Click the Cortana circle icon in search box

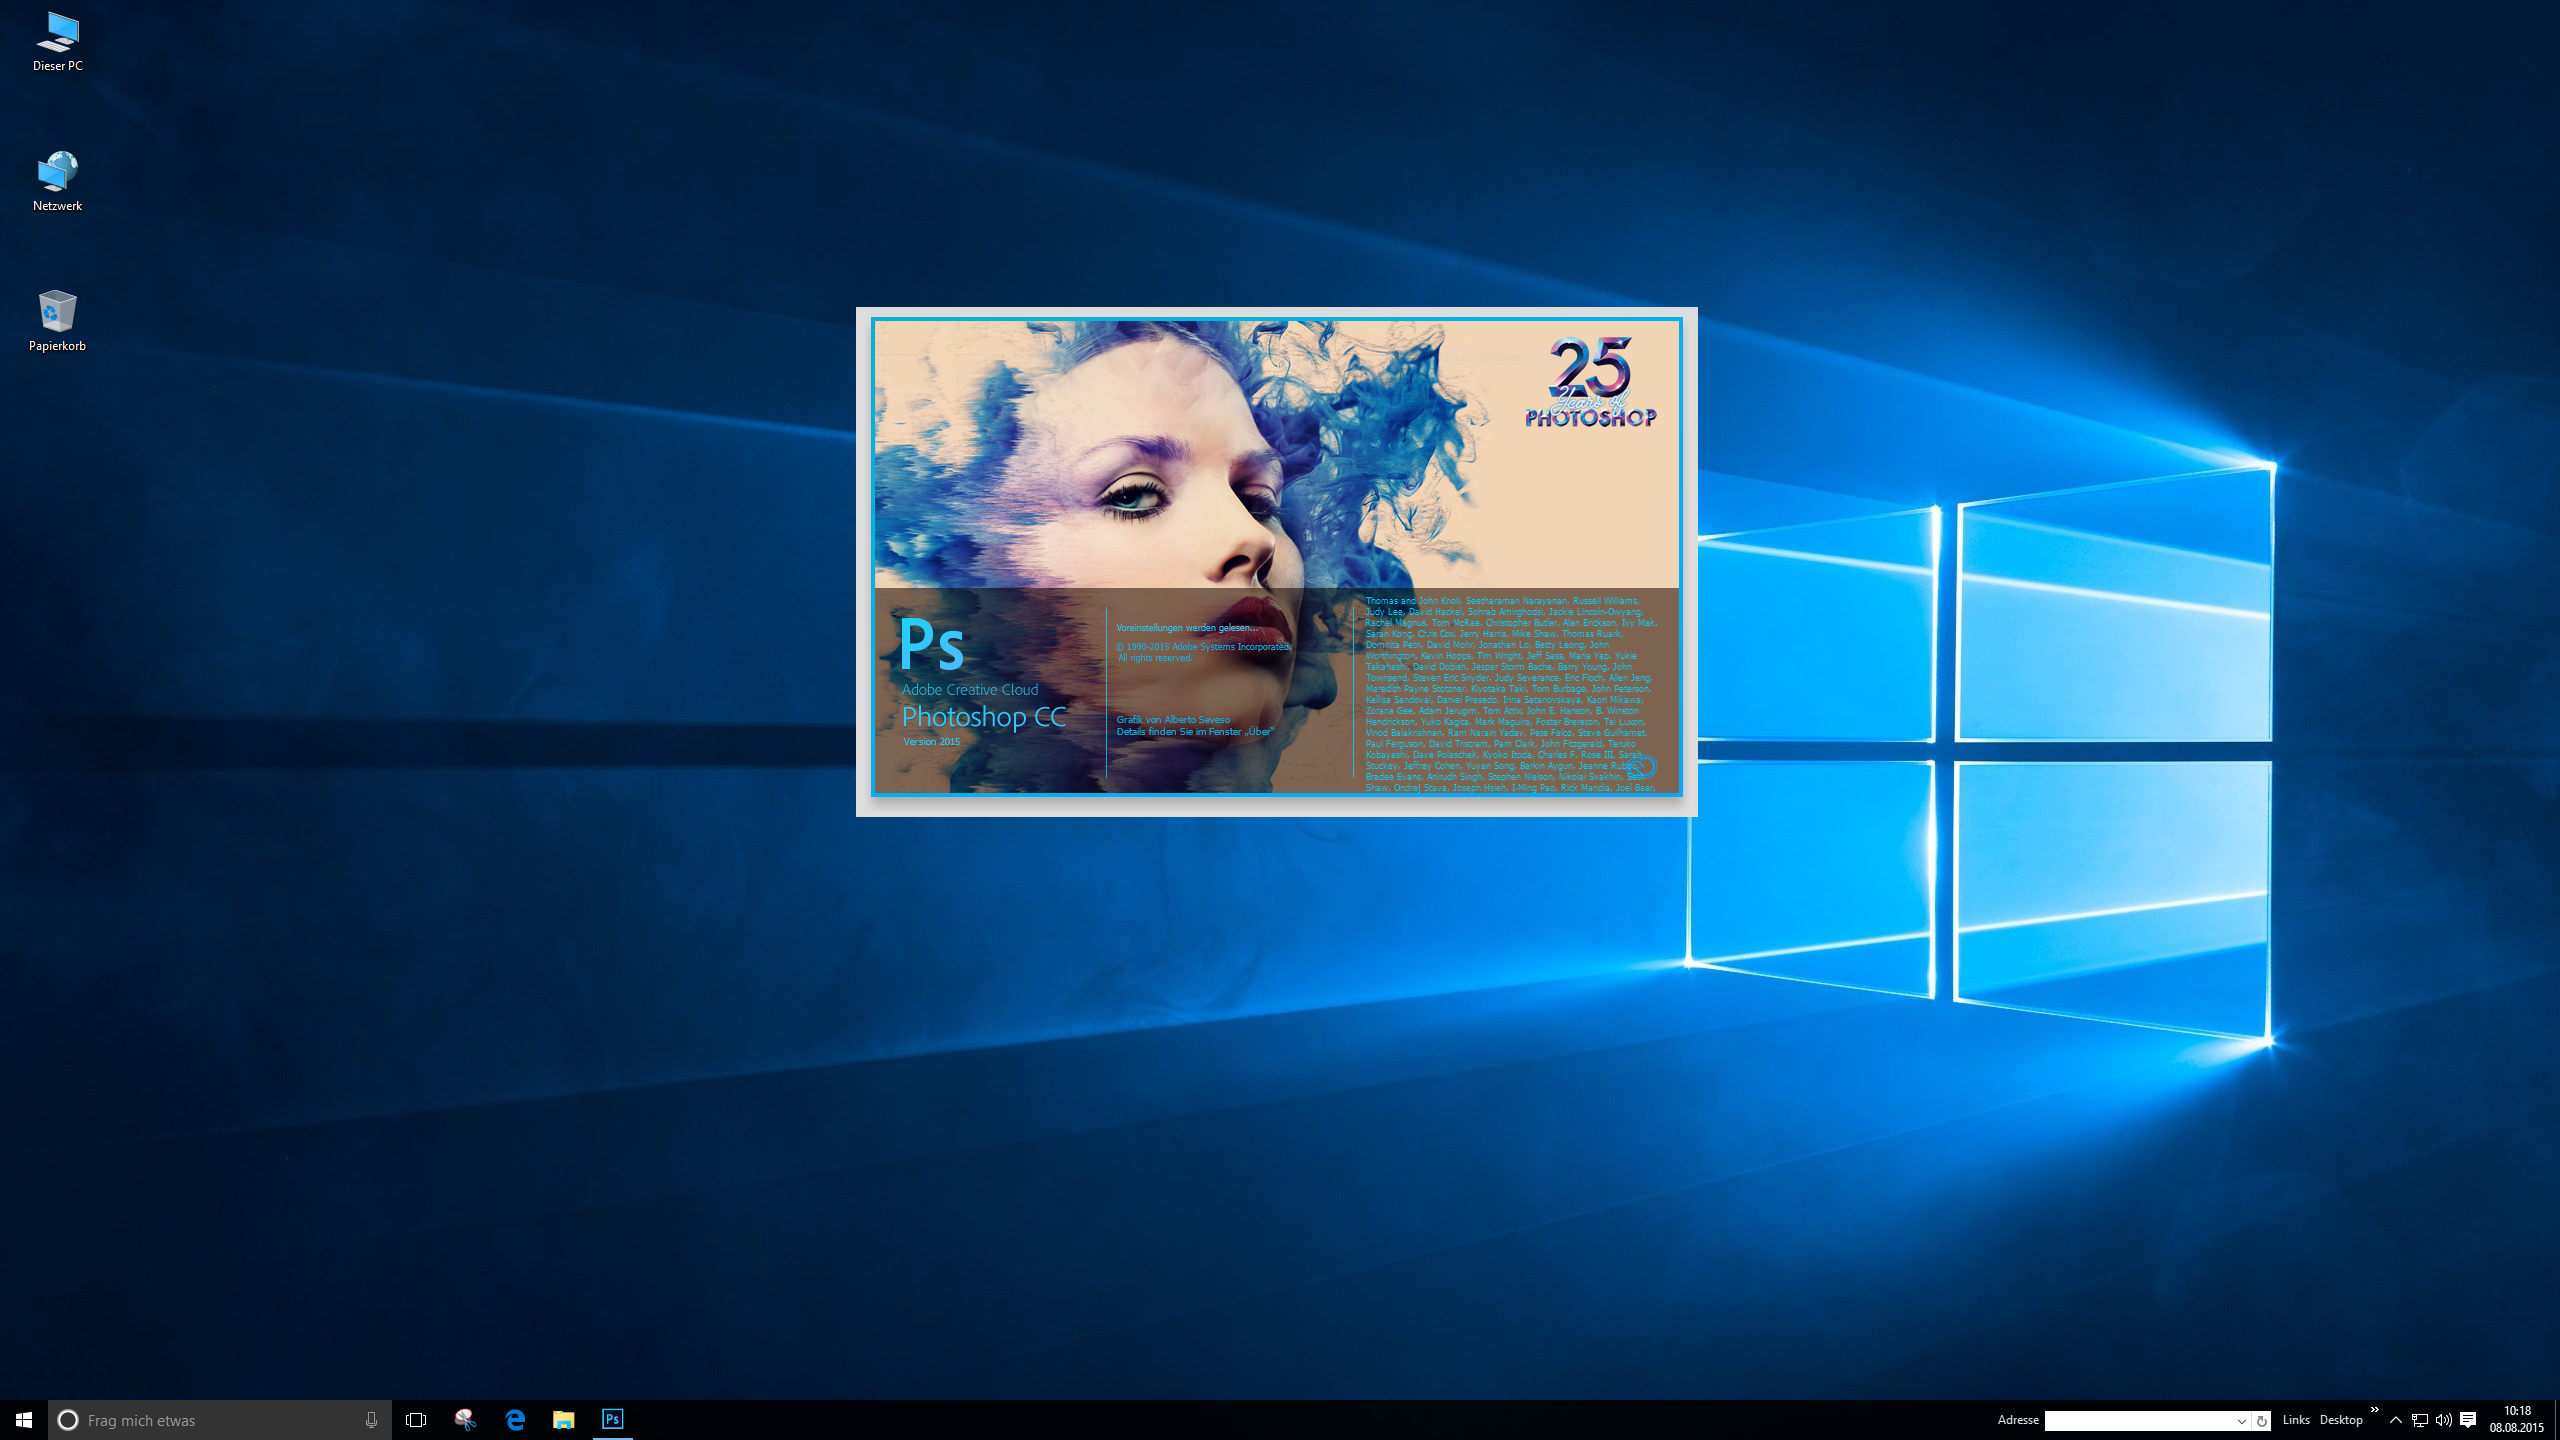point(68,1420)
